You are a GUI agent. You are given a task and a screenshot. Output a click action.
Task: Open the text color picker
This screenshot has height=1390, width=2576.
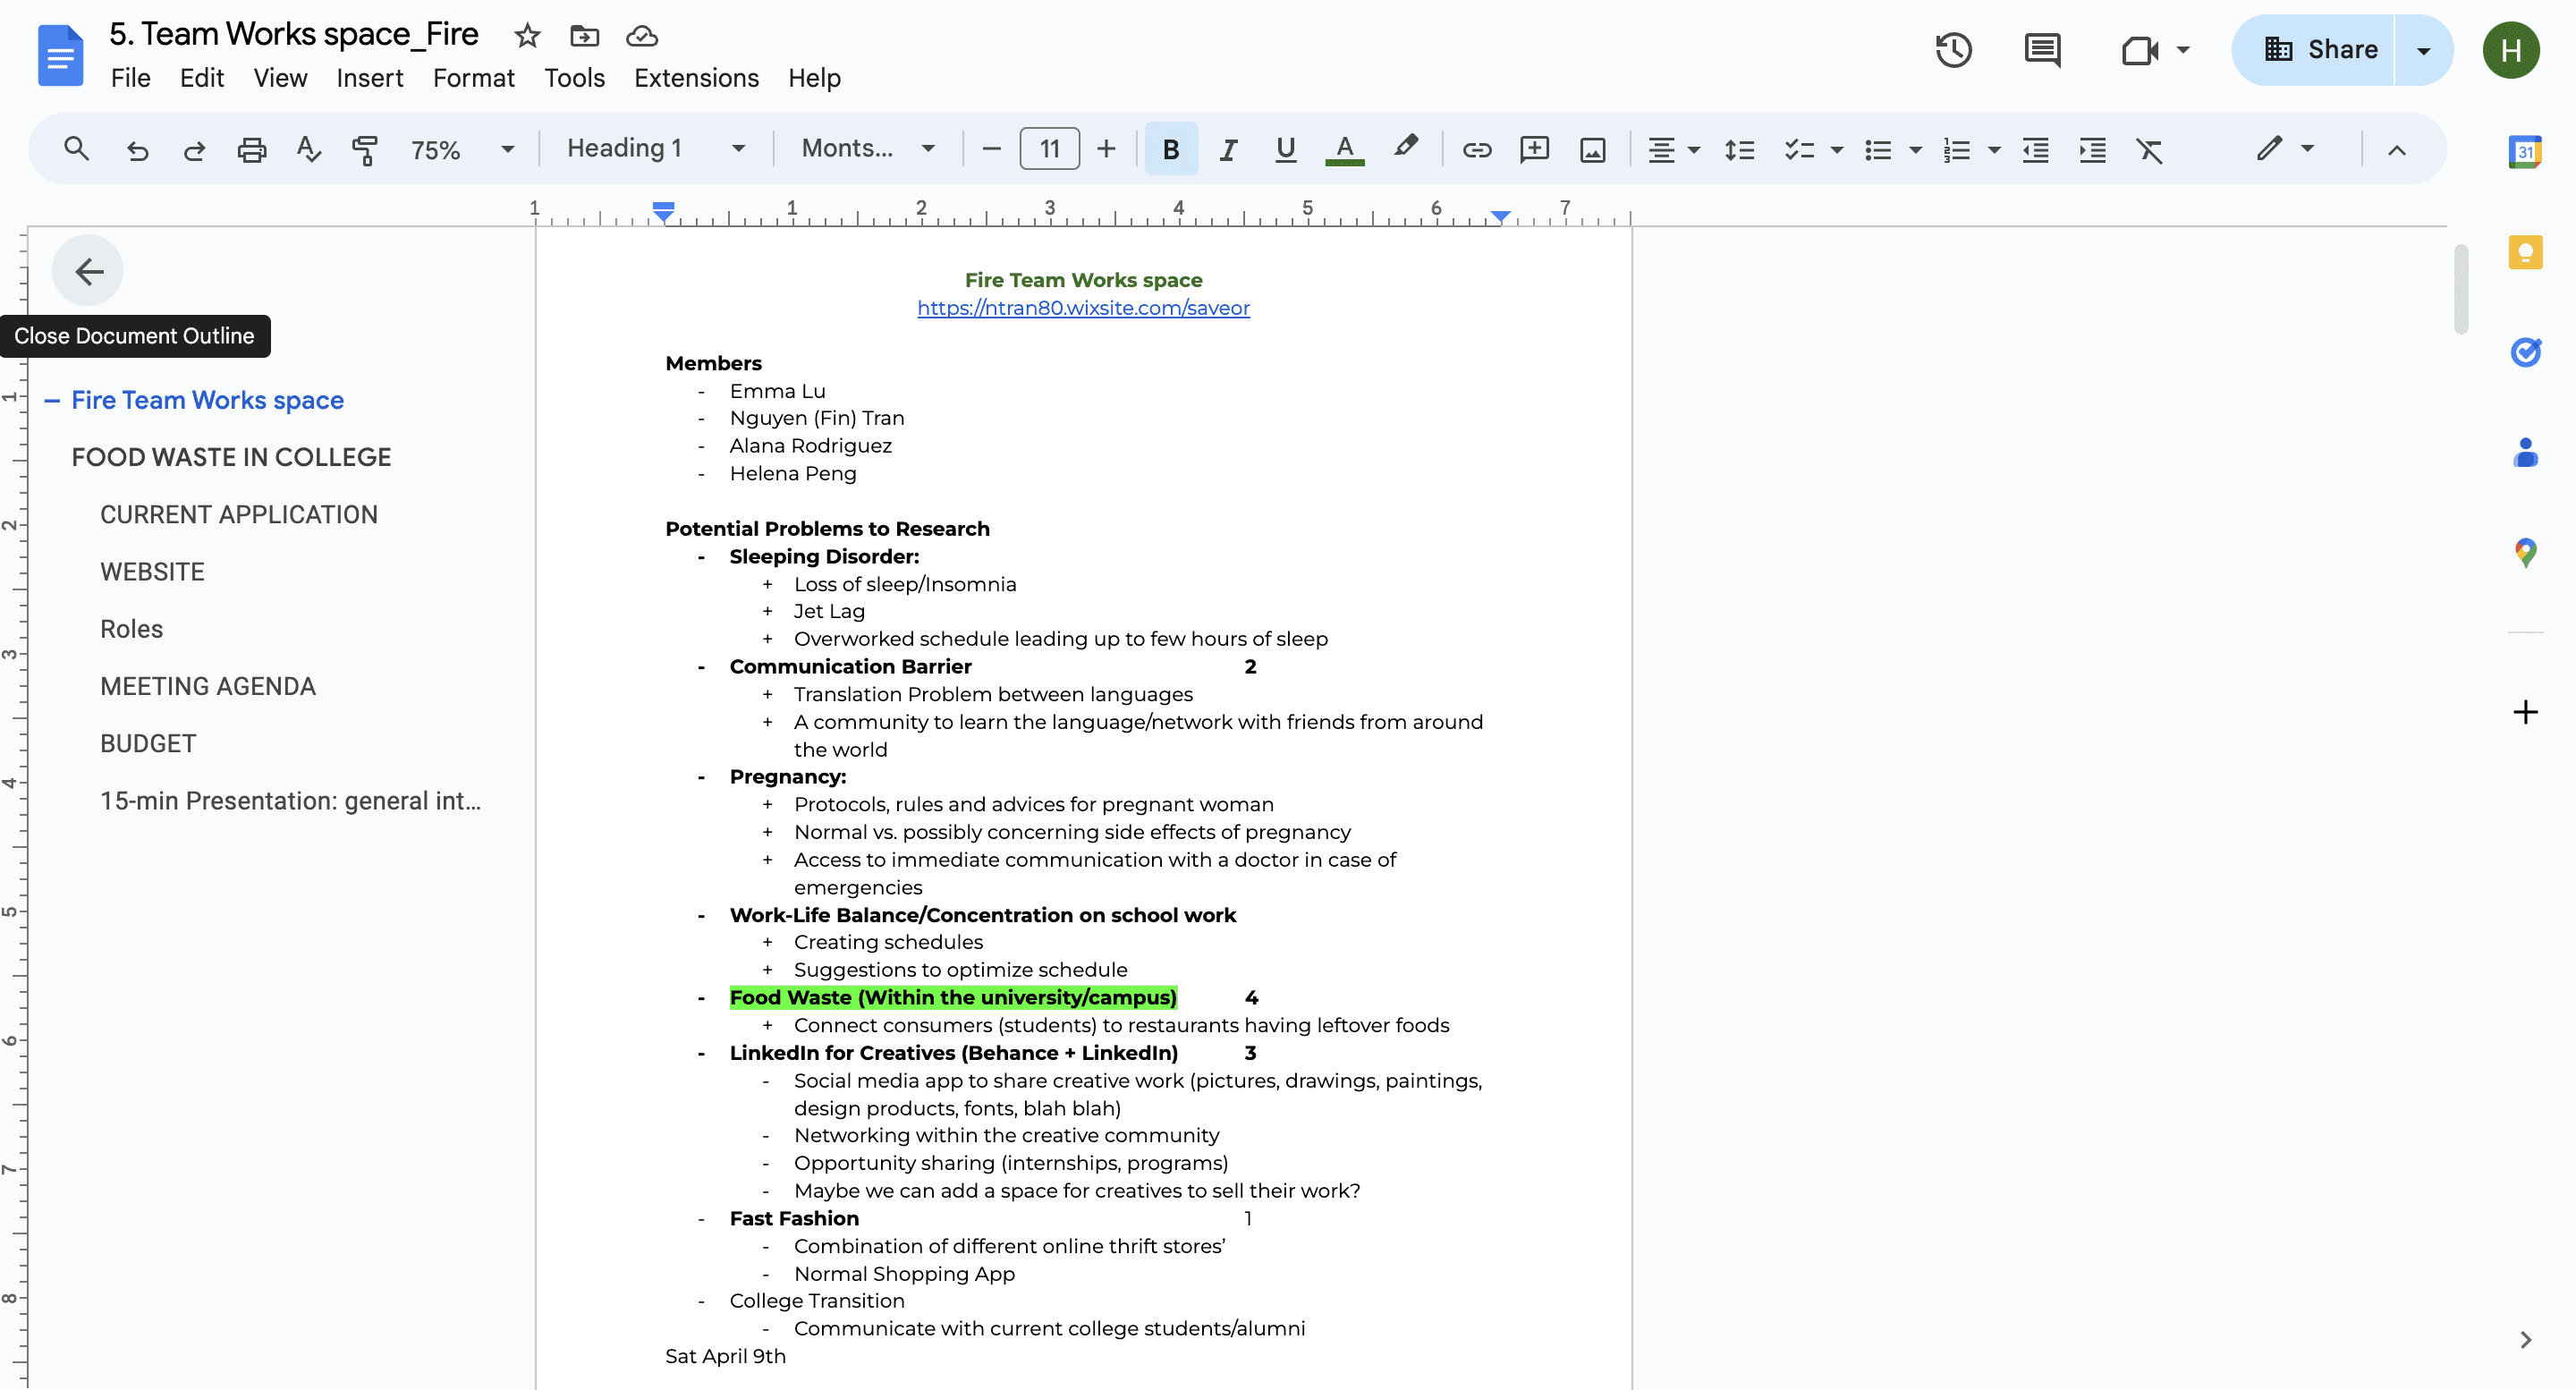point(1344,150)
